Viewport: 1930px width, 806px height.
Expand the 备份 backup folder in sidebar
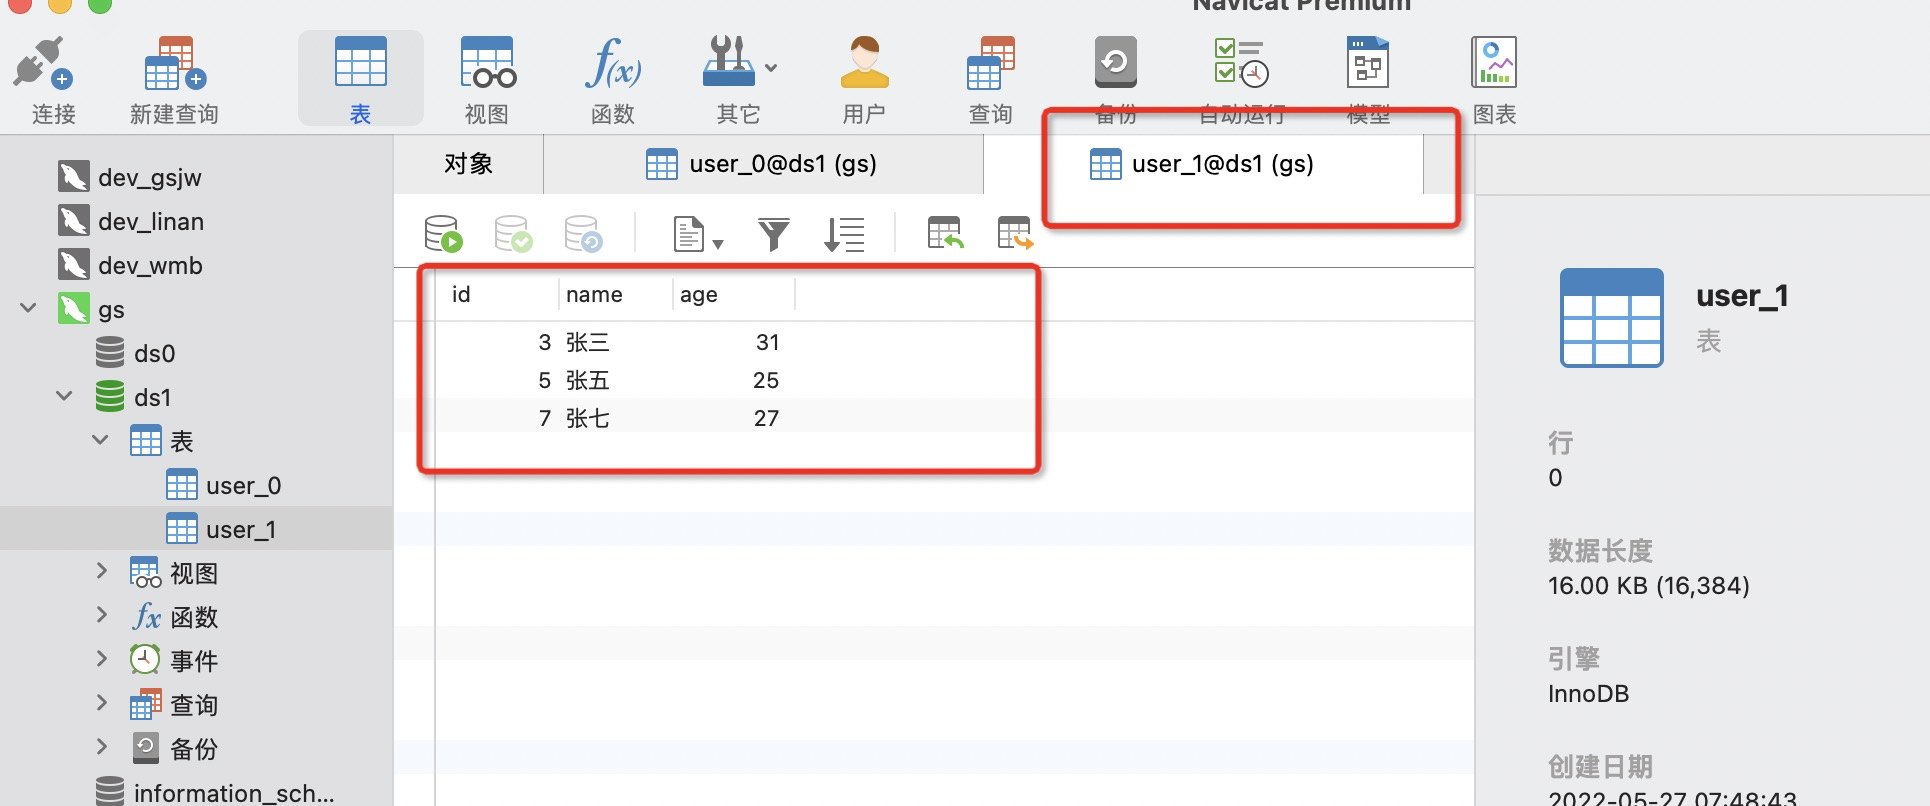pos(101,747)
